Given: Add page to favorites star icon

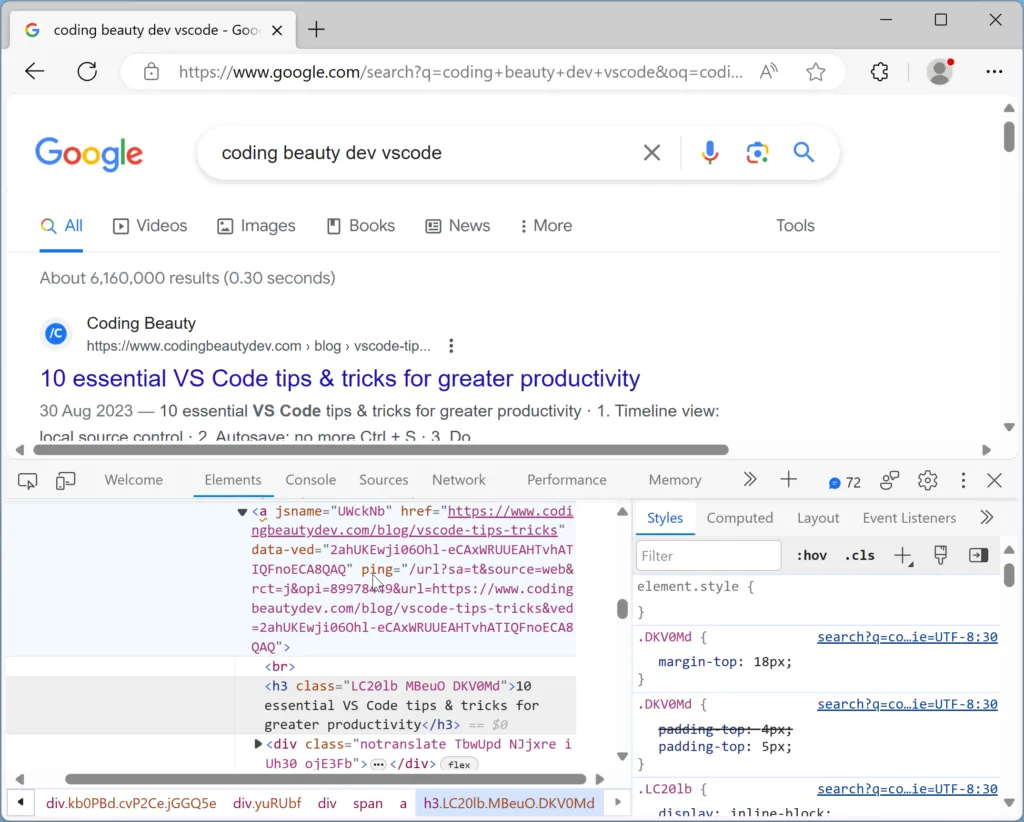Looking at the screenshot, I should [816, 71].
